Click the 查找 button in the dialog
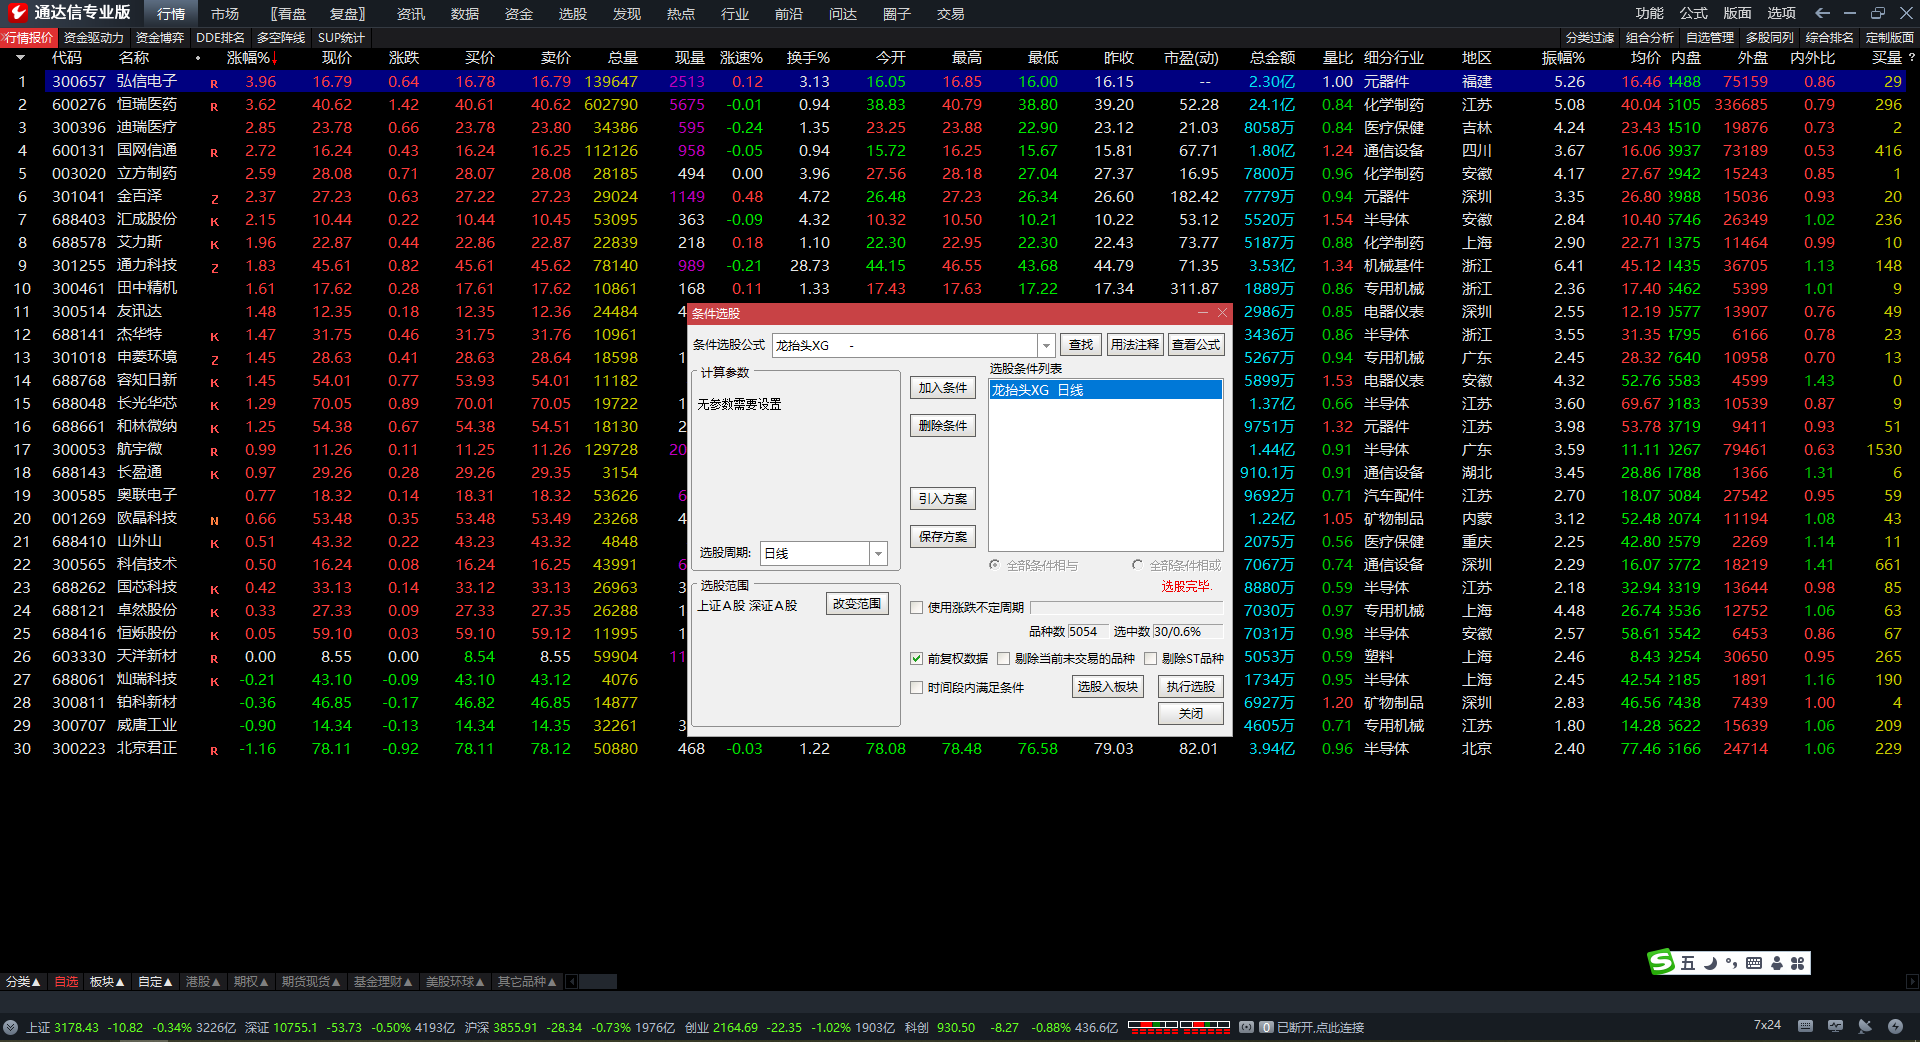The width and height of the screenshot is (1920, 1042). (x=1081, y=344)
